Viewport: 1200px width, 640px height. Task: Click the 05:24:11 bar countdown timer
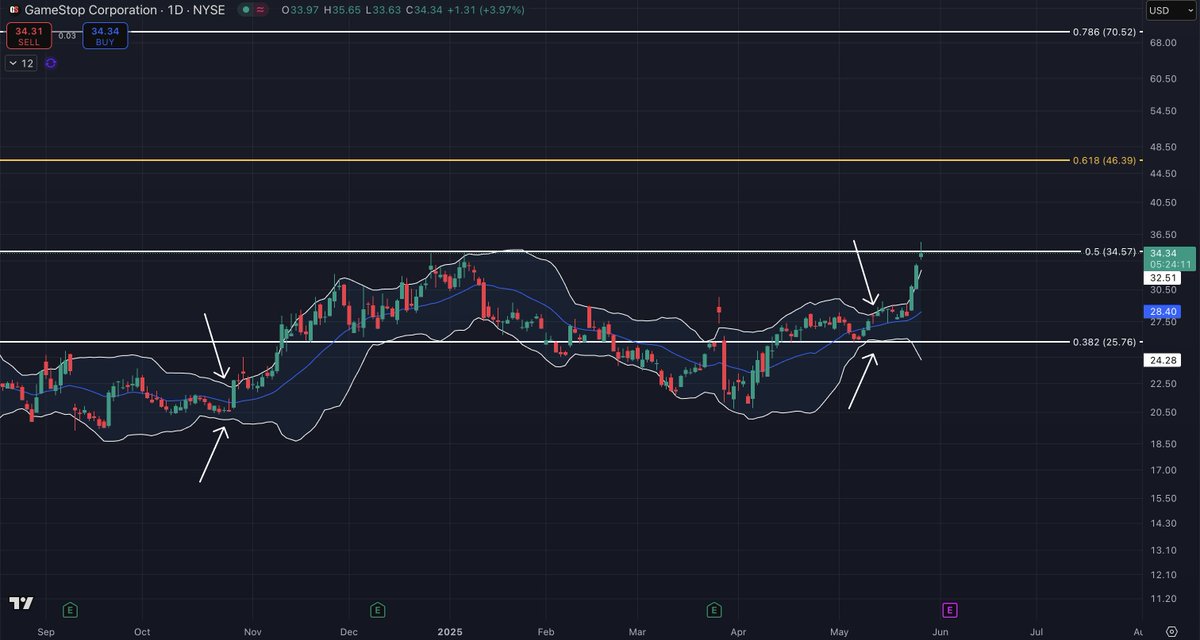[x=1171, y=266]
